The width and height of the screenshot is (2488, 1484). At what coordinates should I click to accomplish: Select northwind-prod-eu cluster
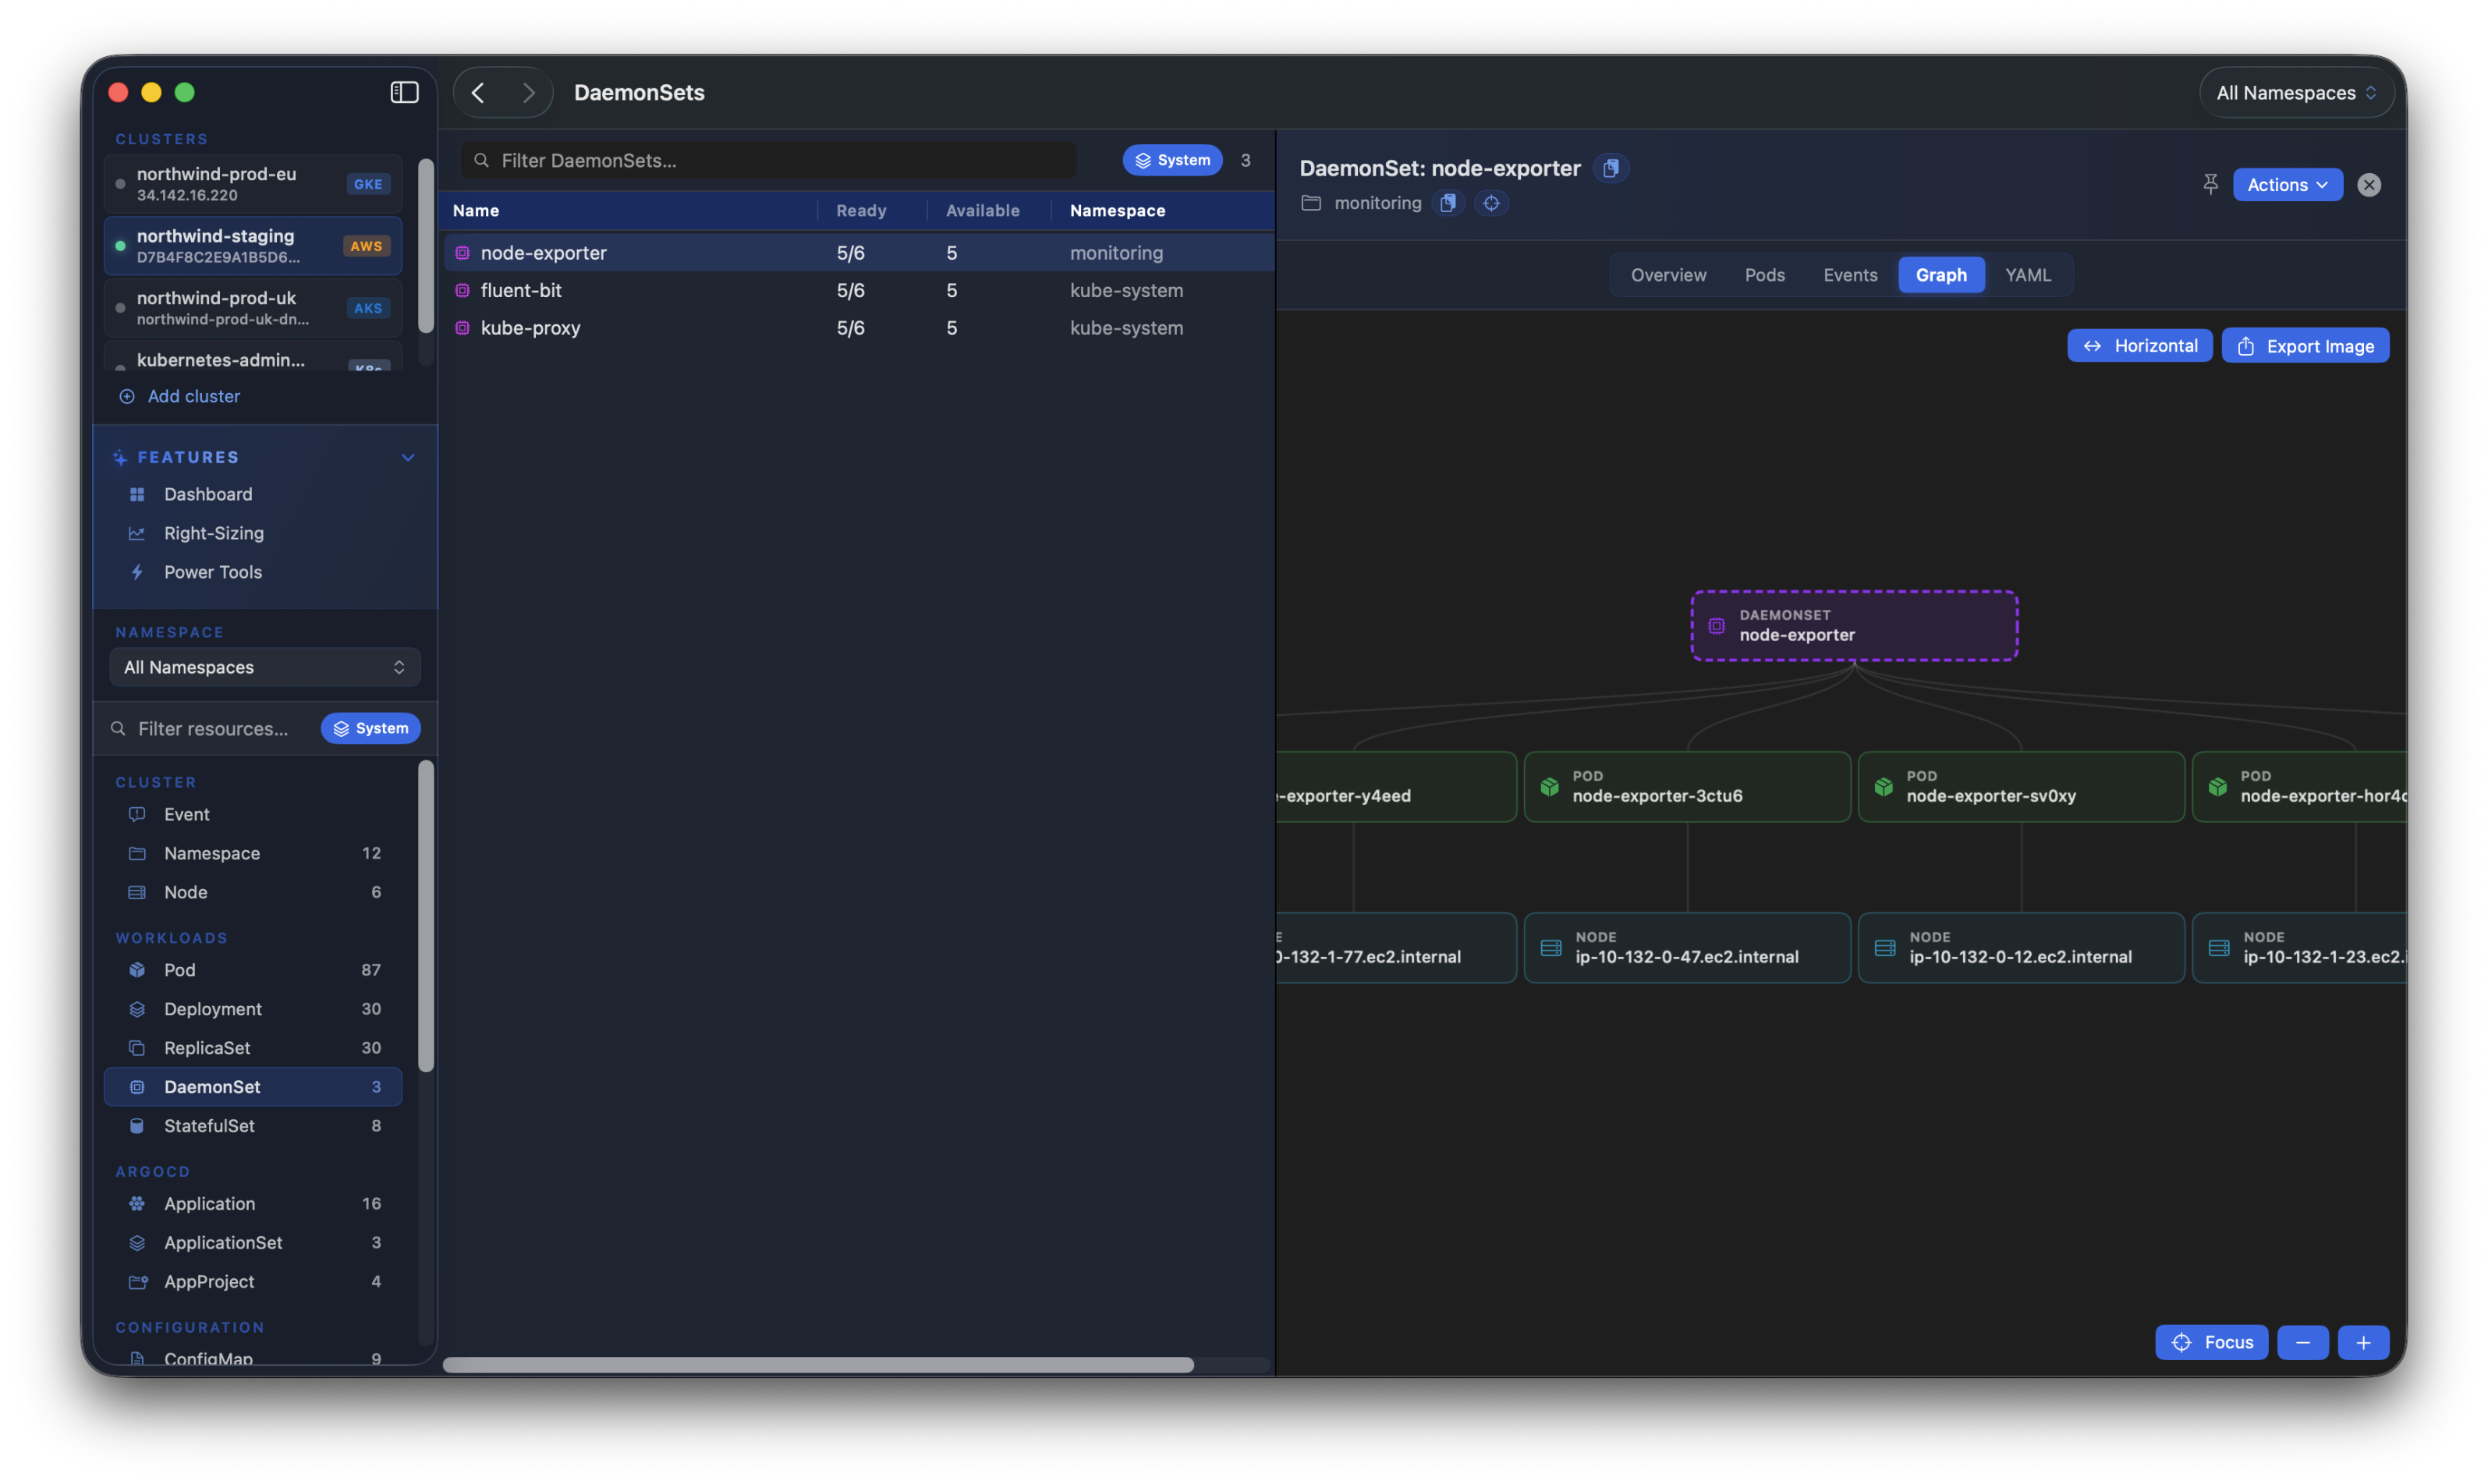coord(253,184)
